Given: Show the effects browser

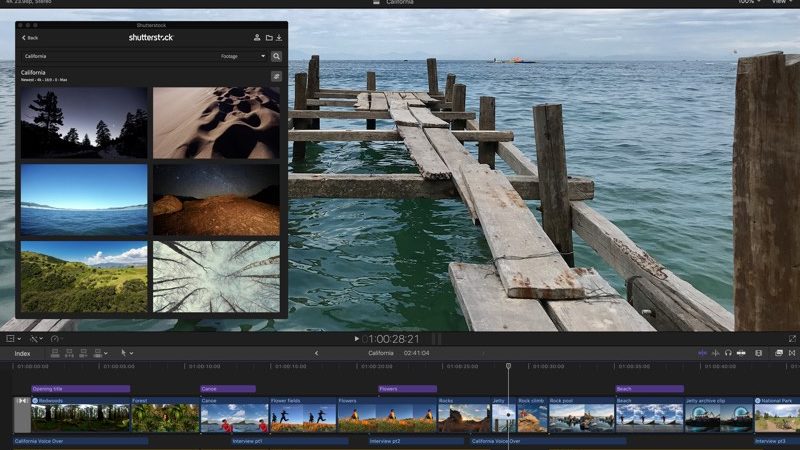Looking at the screenshot, I should [x=779, y=353].
